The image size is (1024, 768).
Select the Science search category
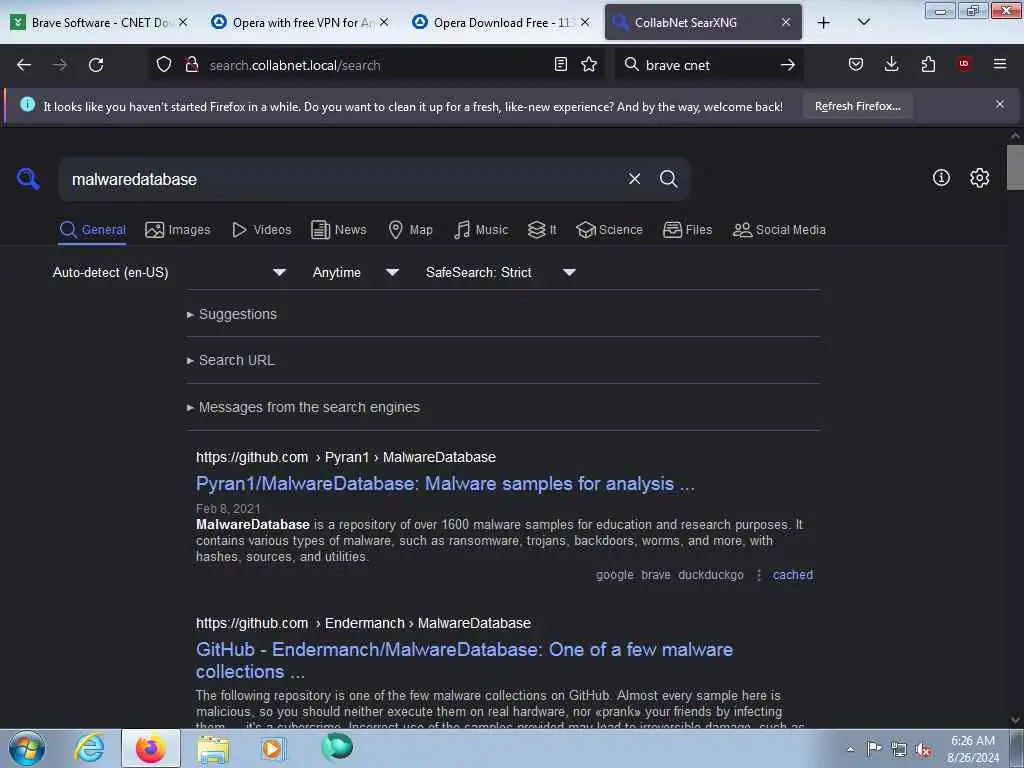(609, 230)
